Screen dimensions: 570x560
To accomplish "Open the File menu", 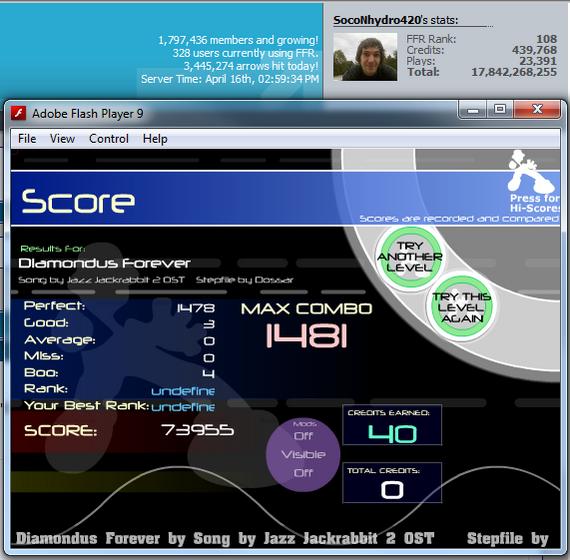I will click(x=27, y=139).
